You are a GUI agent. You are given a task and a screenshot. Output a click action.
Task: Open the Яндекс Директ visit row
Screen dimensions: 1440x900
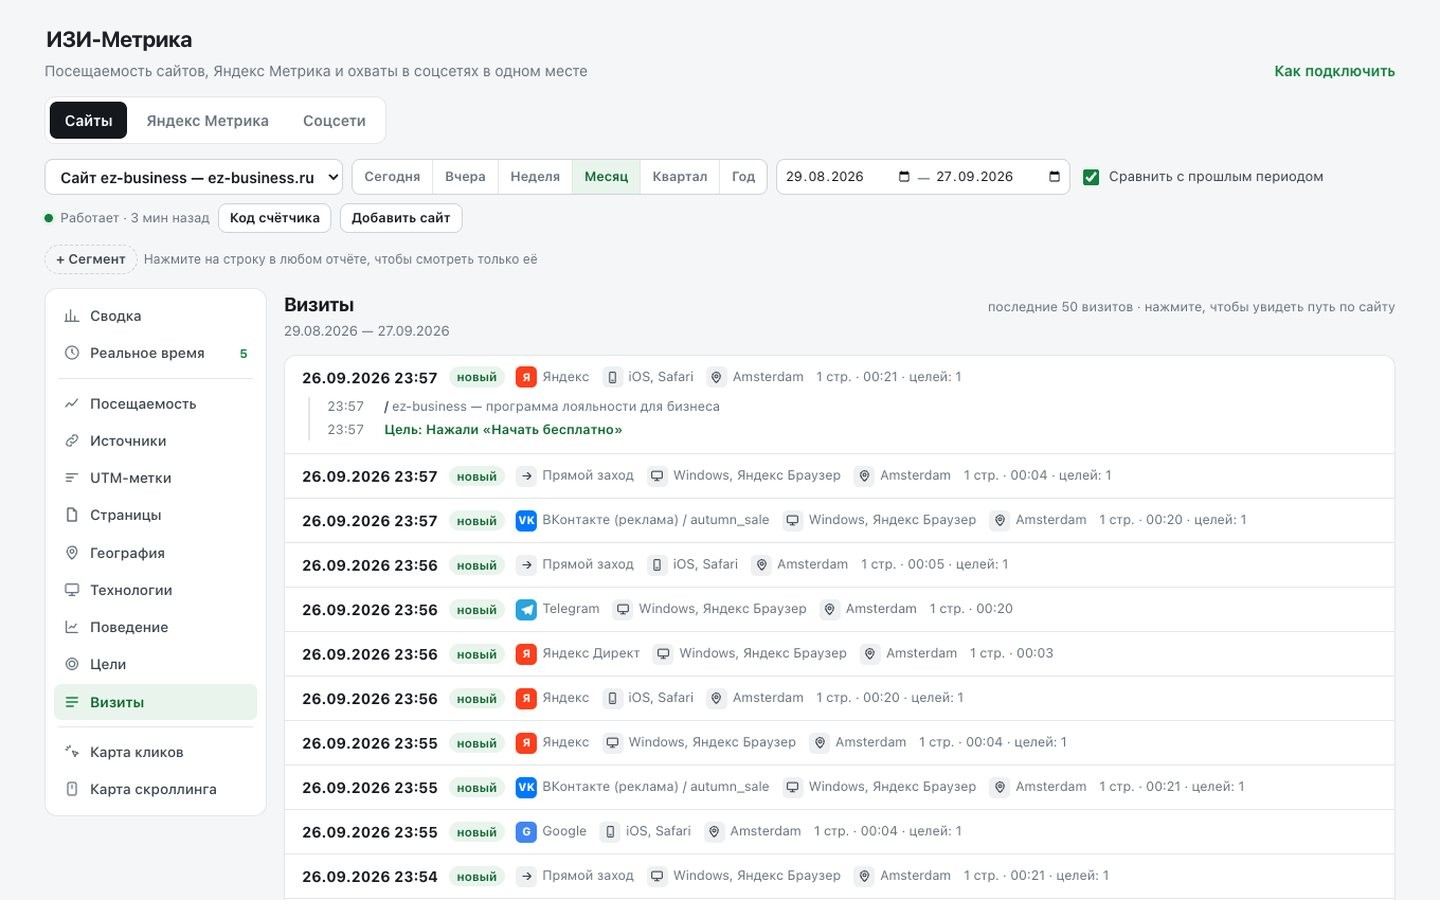(x=839, y=654)
